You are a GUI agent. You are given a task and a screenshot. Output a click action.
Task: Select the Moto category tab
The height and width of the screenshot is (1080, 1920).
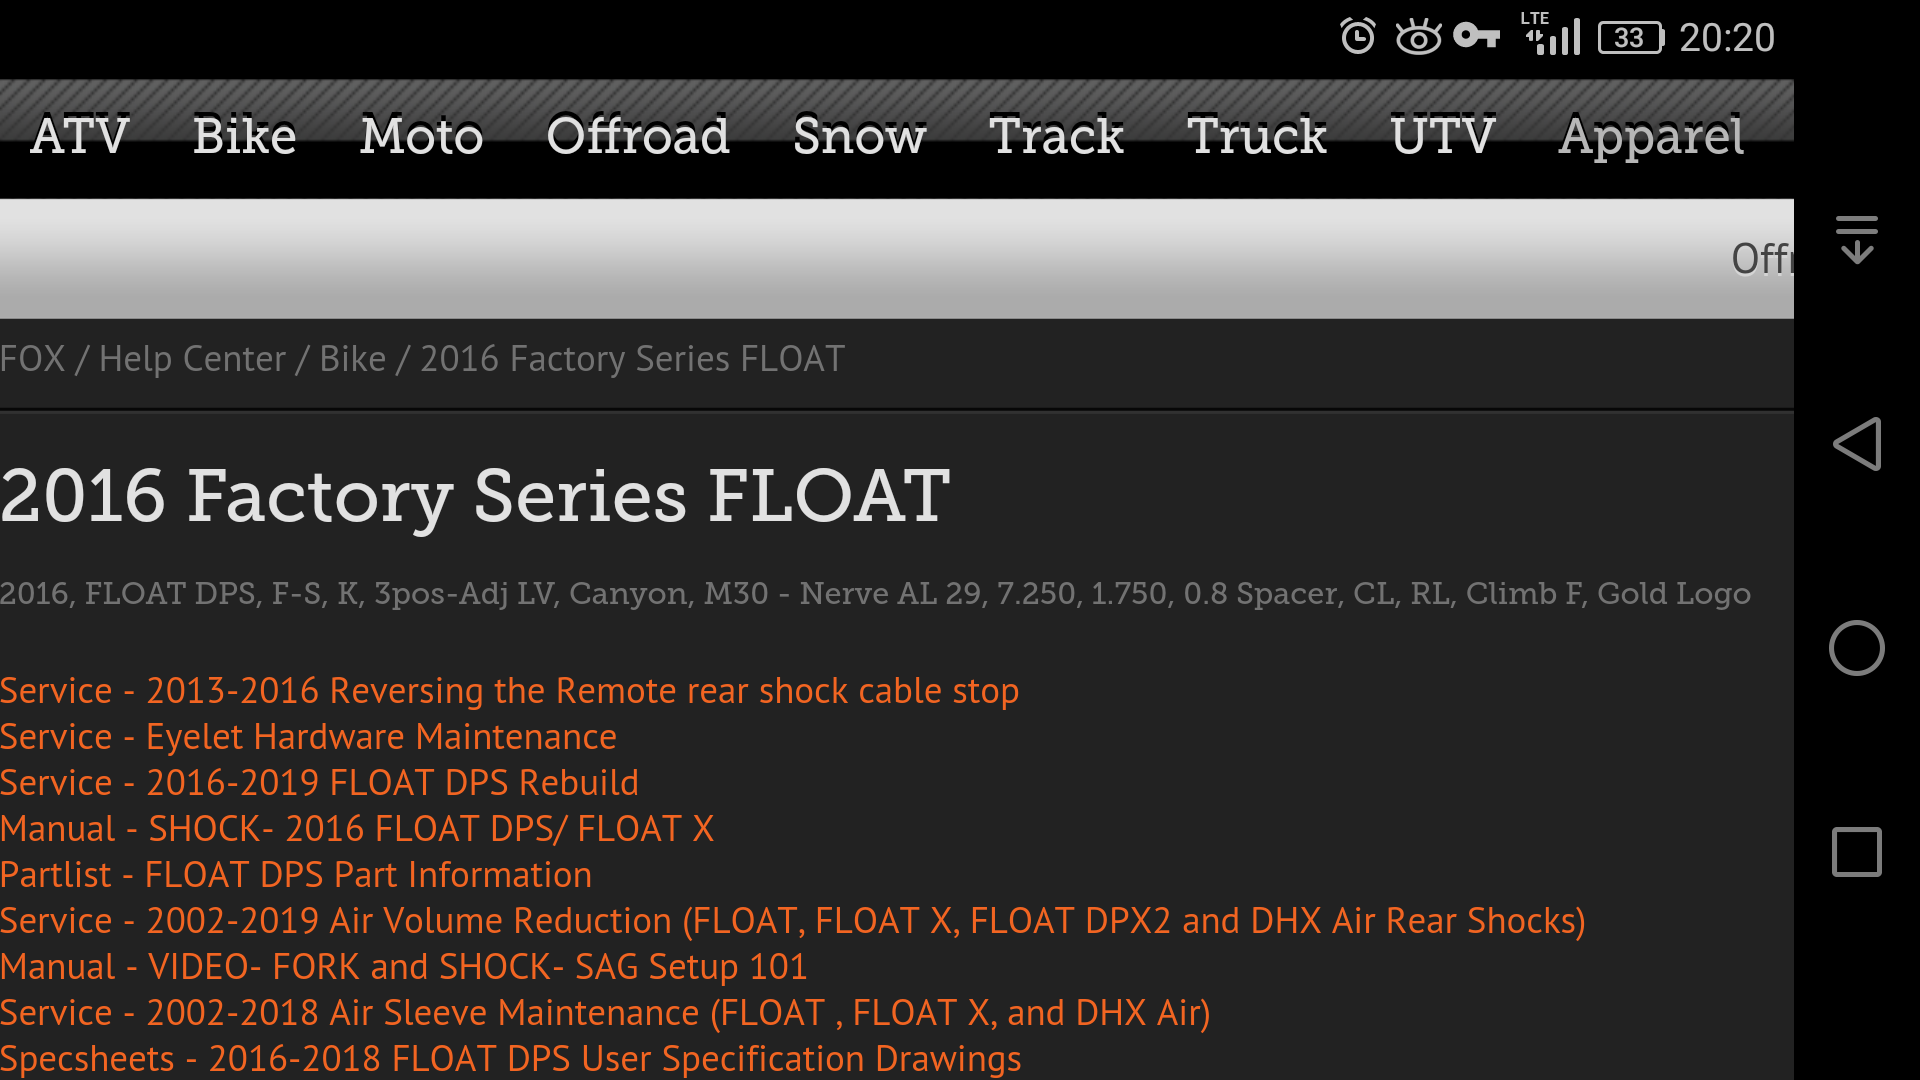tap(422, 136)
